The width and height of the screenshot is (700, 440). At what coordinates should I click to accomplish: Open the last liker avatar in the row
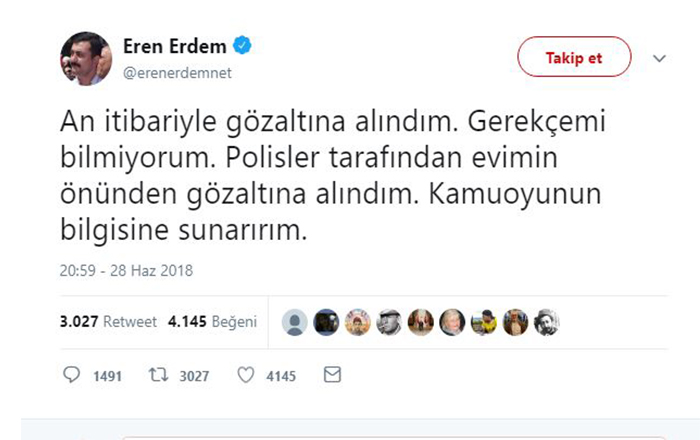pos(547,322)
